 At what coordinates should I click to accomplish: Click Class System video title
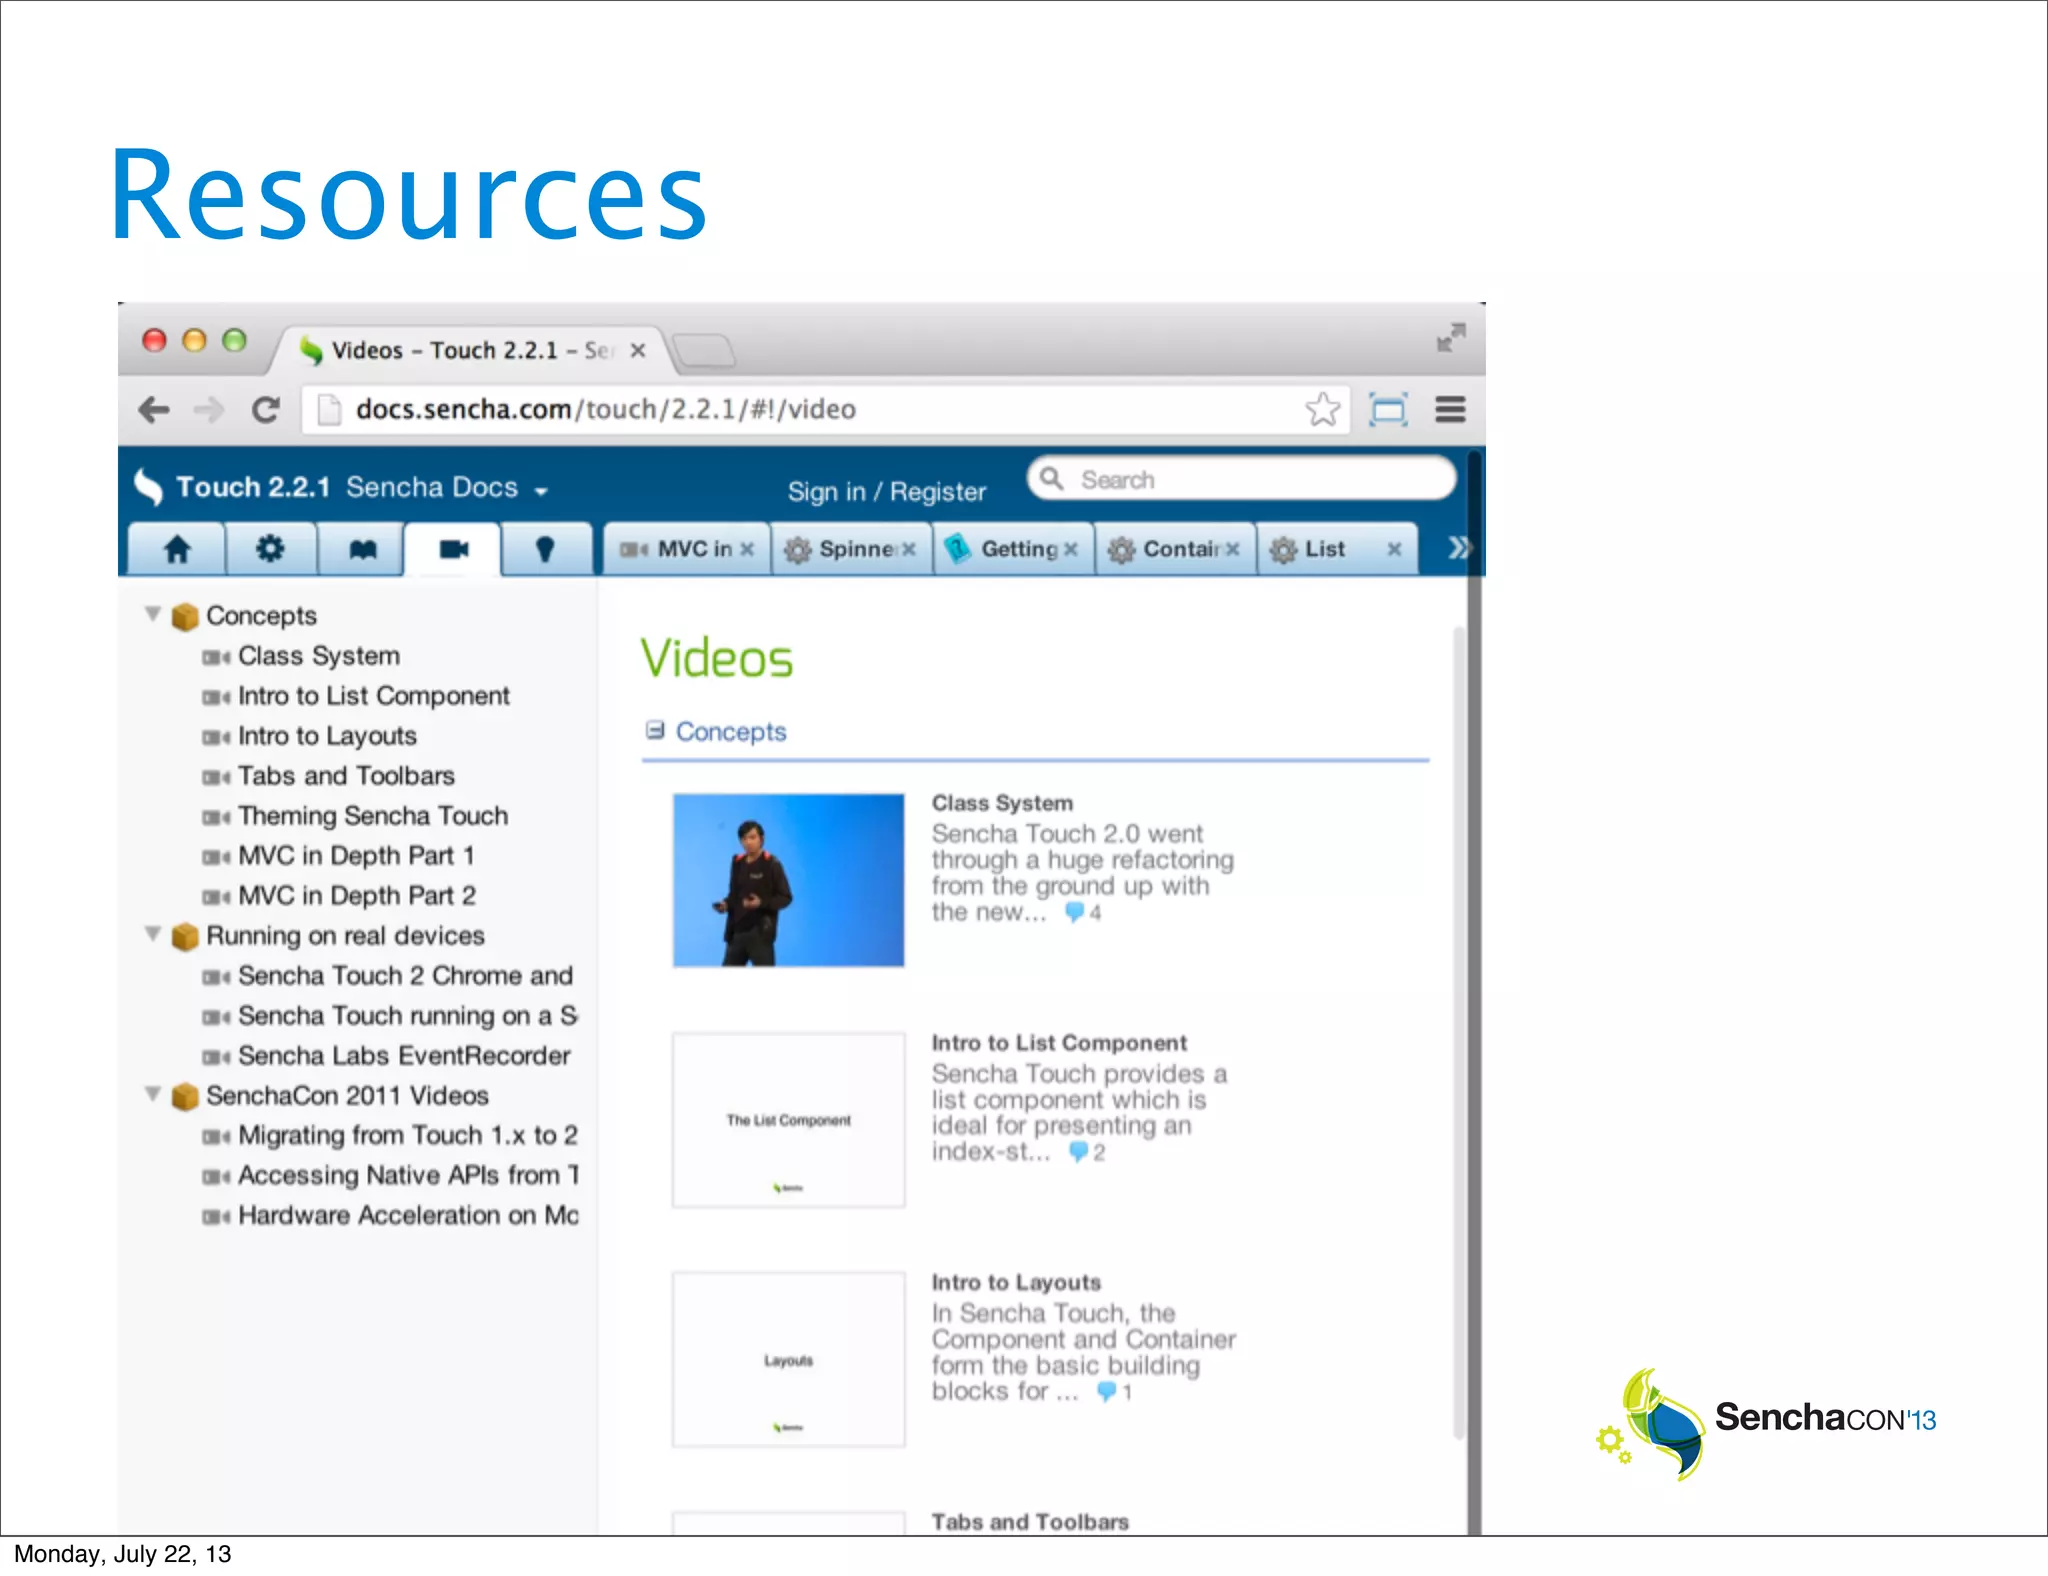point(1002,803)
